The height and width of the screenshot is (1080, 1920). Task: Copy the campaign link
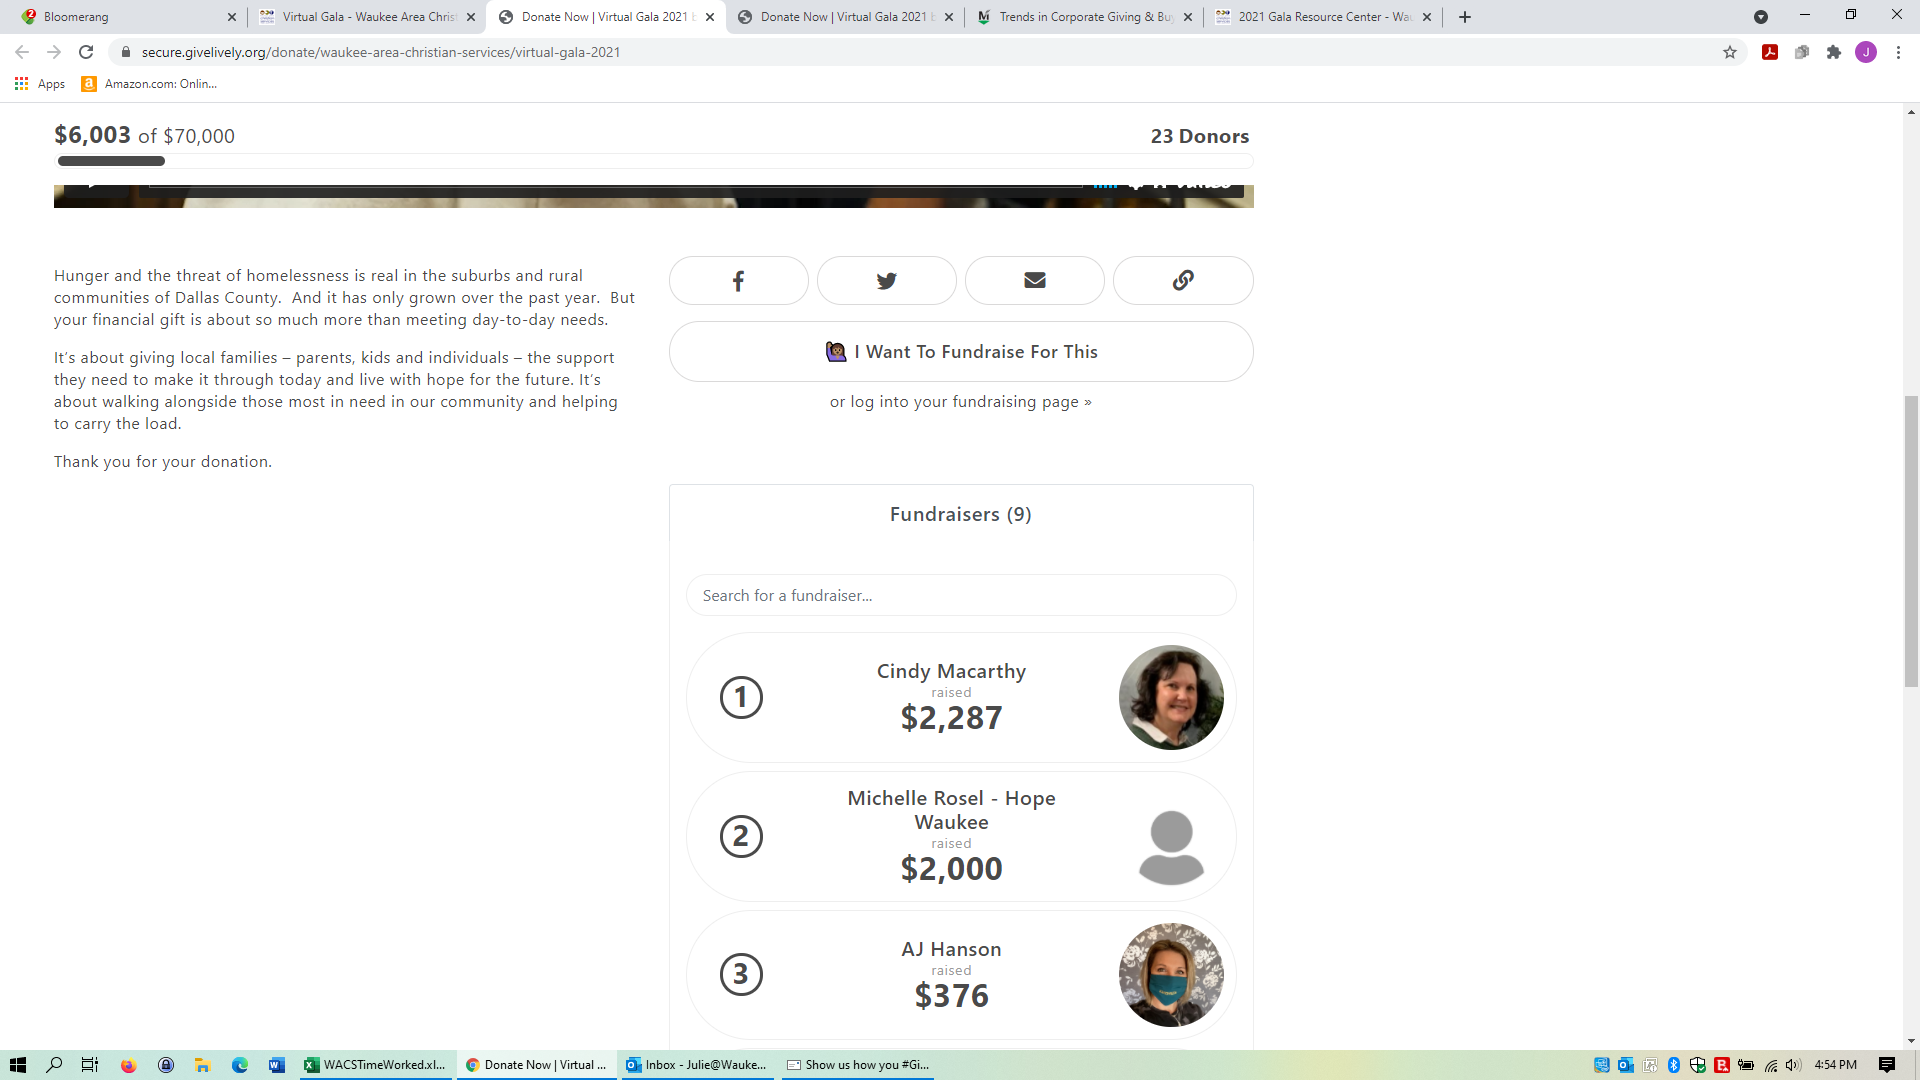click(x=1182, y=281)
